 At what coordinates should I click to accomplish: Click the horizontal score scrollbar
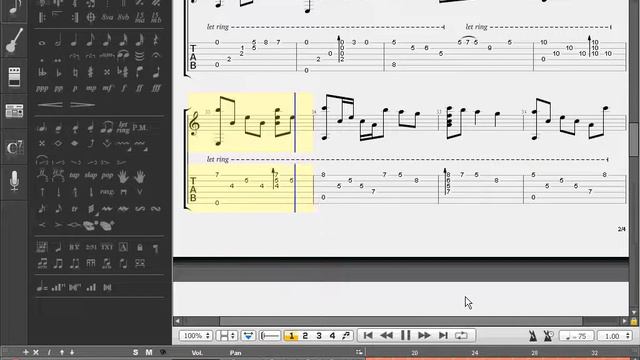click(401, 321)
